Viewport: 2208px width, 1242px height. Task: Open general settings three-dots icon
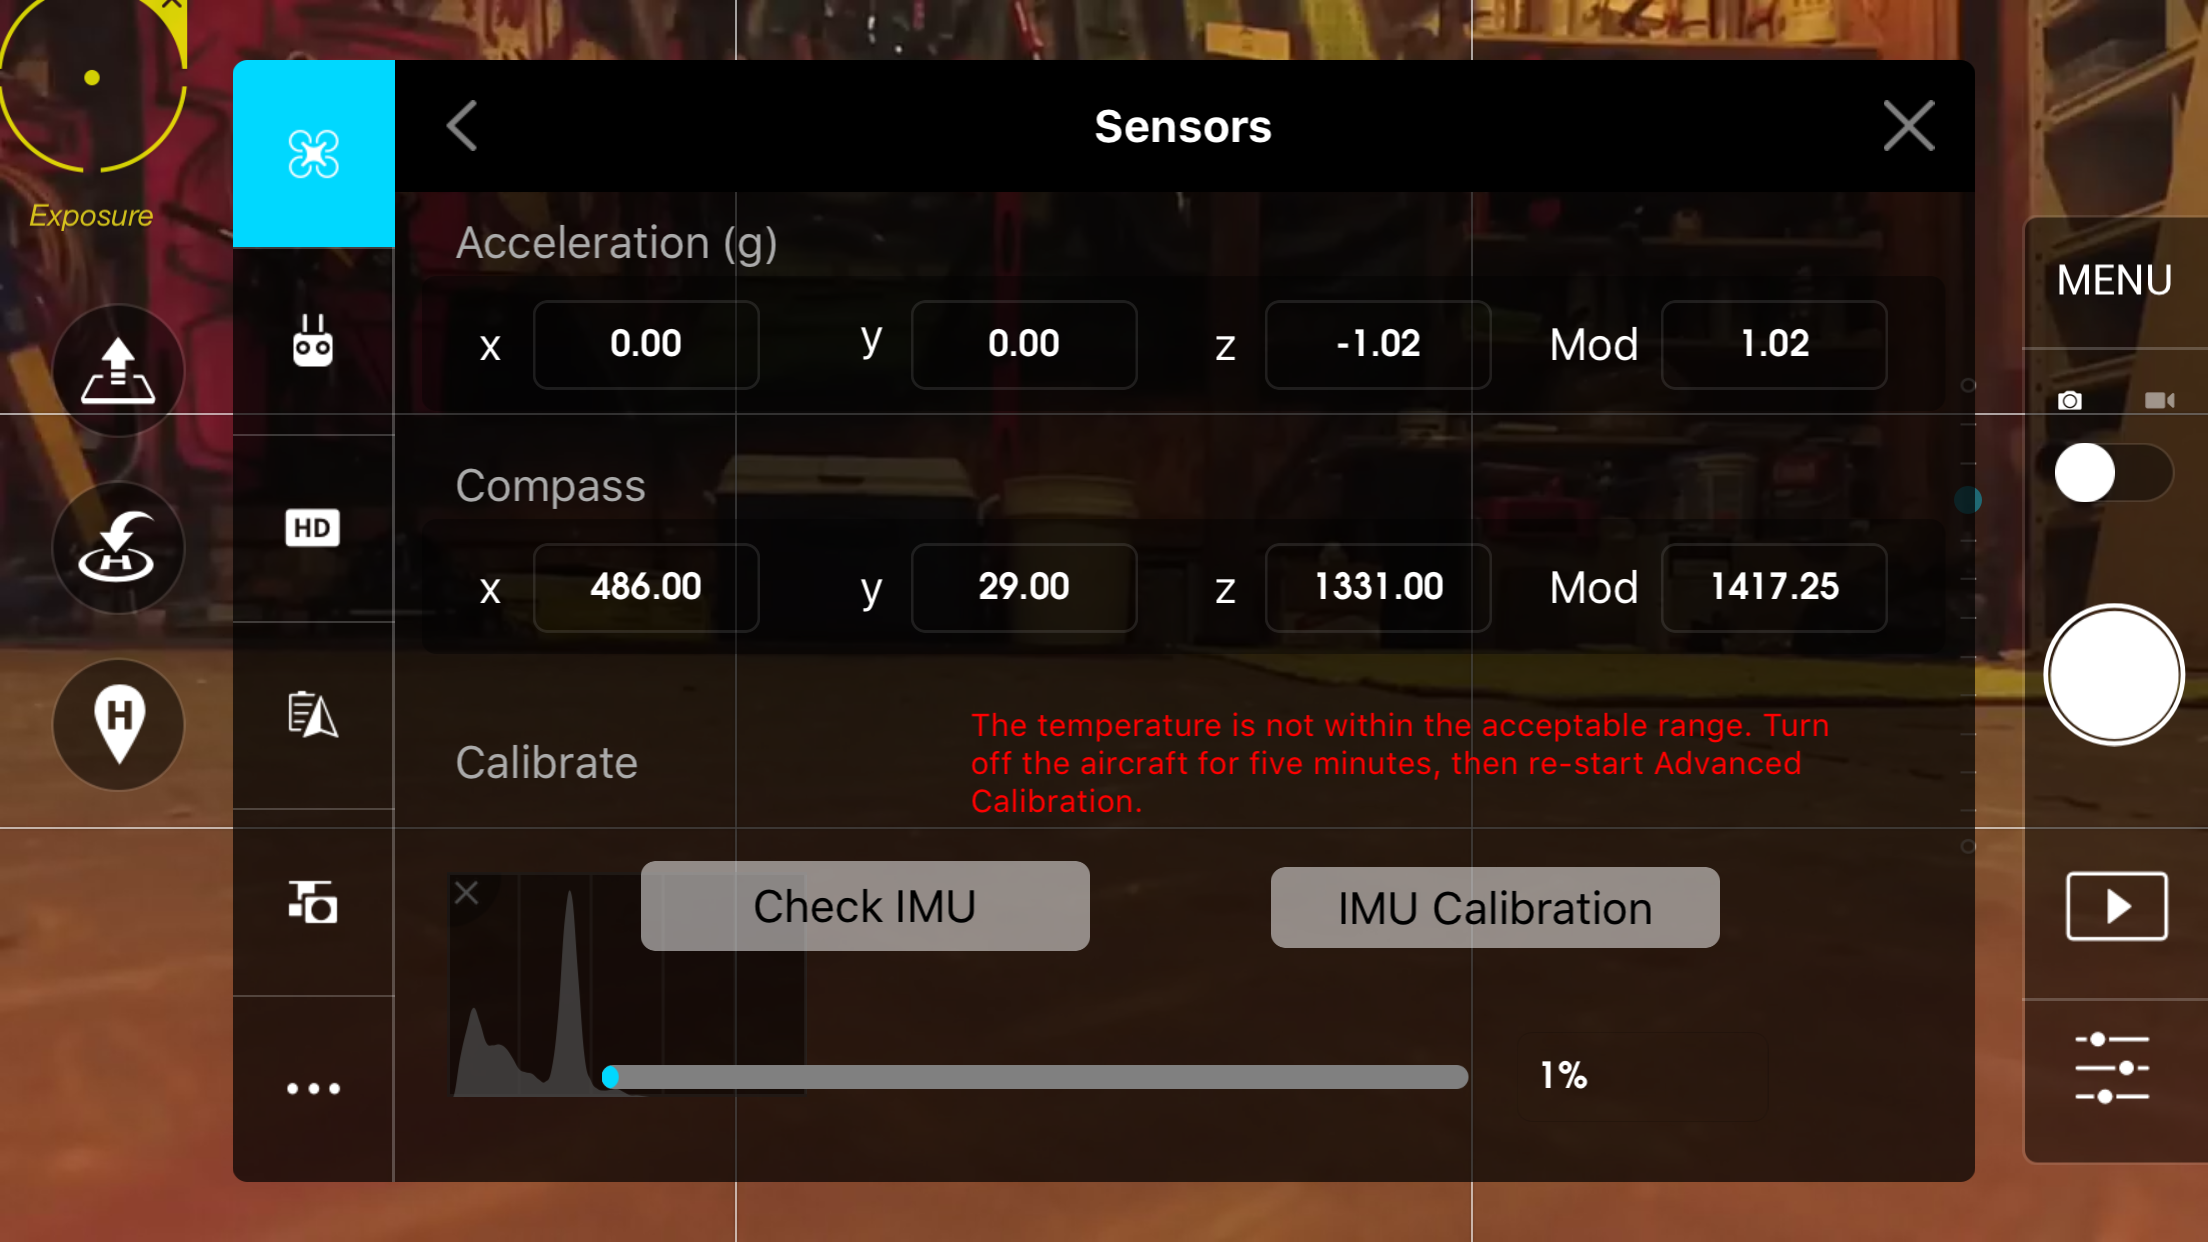[313, 1088]
